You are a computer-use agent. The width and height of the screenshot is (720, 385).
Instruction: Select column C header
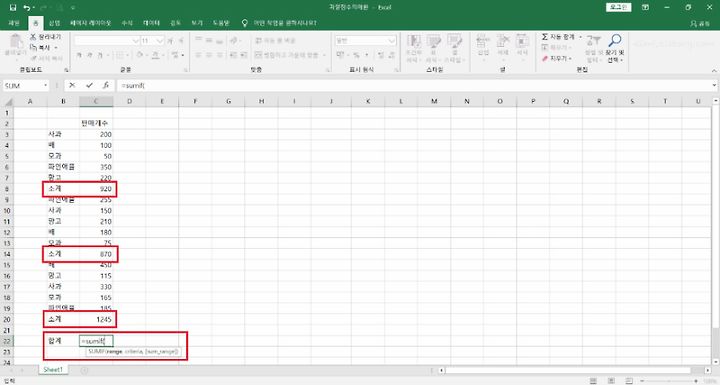click(96, 102)
